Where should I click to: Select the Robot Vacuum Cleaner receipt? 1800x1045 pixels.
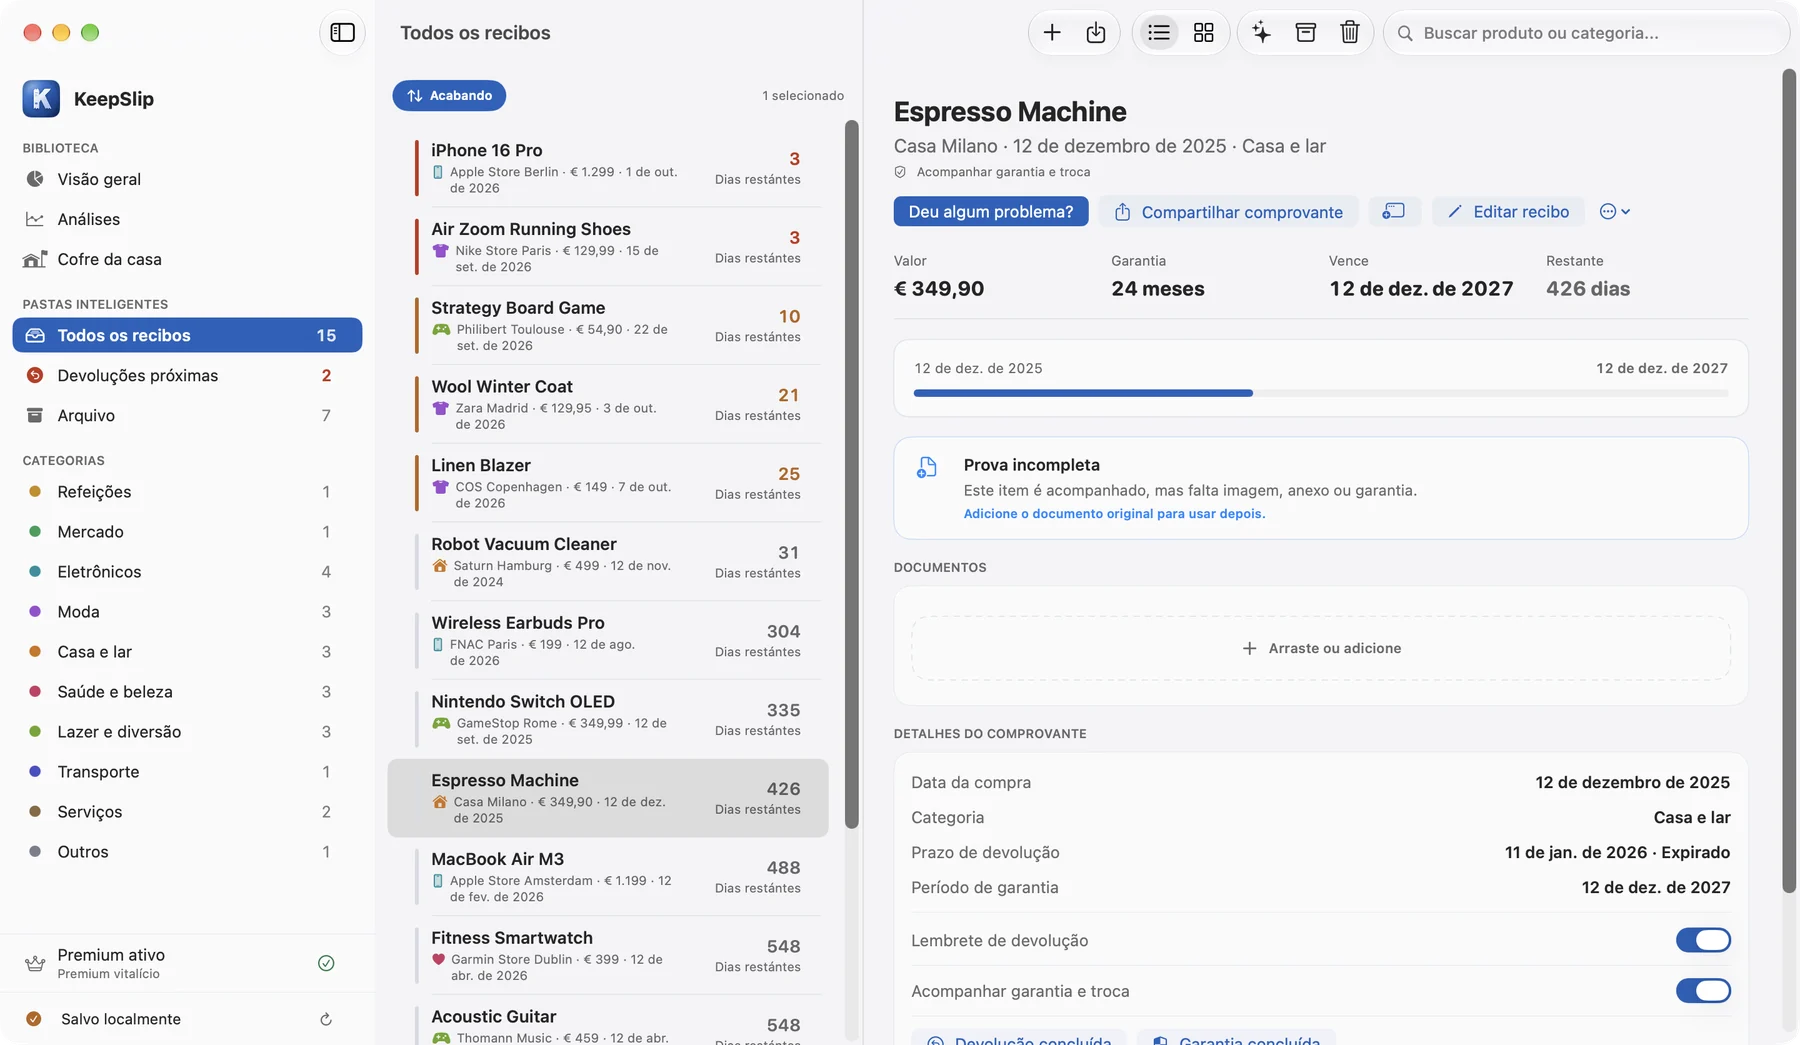click(608, 562)
